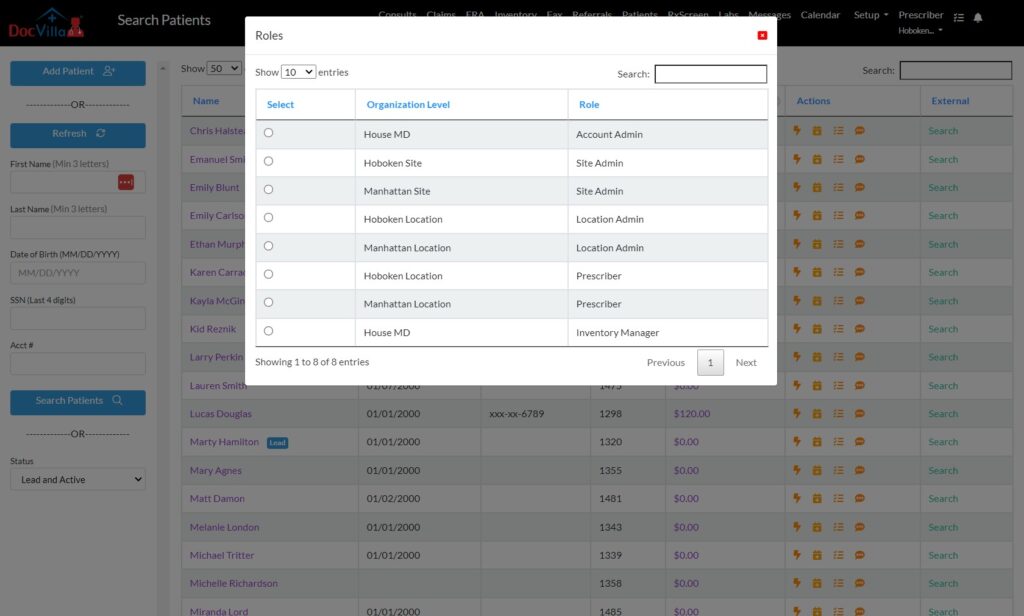Click message icon for Lucas Douglas row

pyautogui.click(x=859, y=413)
